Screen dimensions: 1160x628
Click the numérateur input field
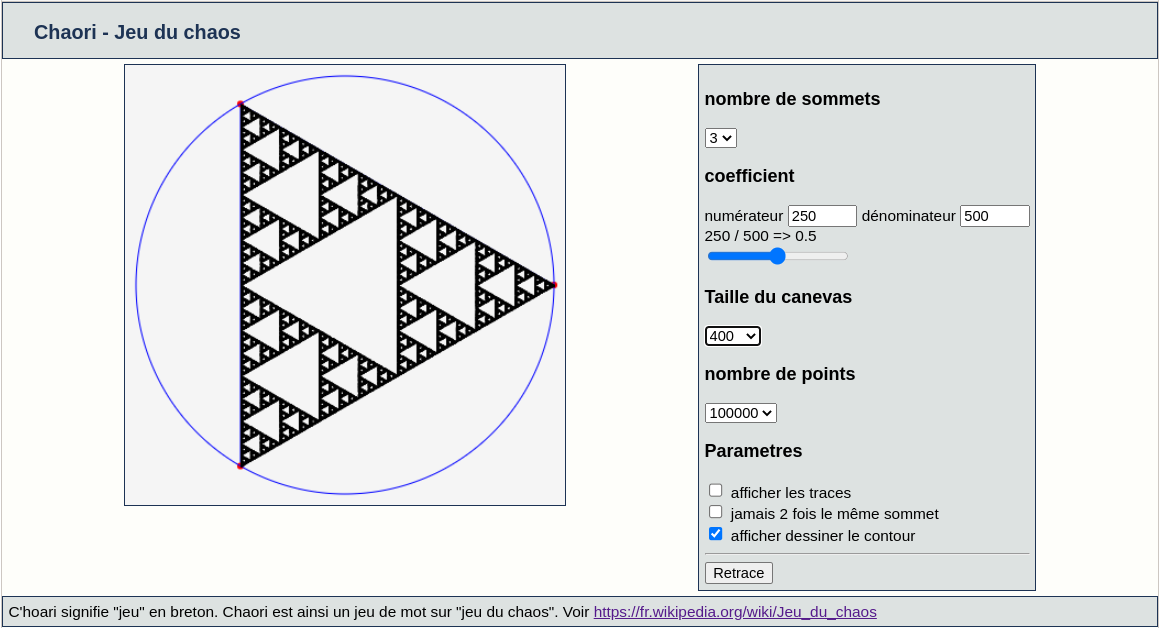(821, 216)
